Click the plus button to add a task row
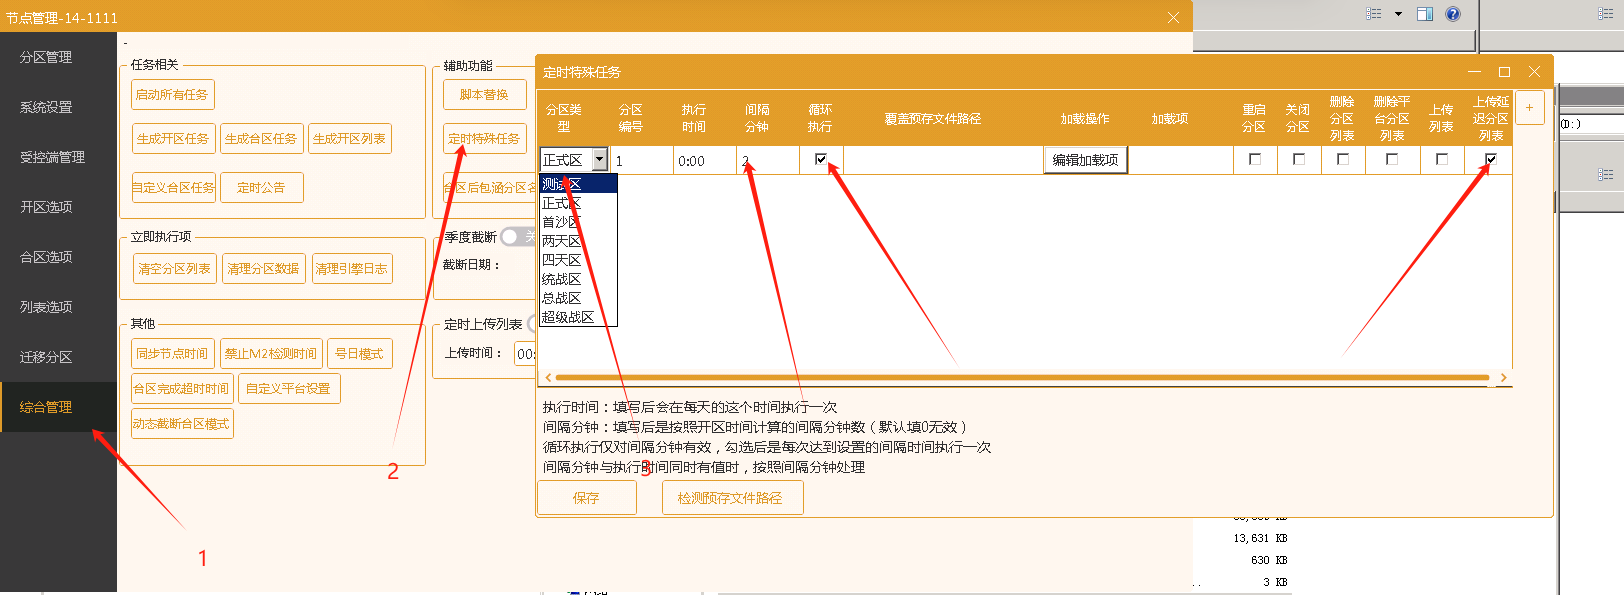The height and width of the screenshot is (595, 1624). (x=1529, y=108)
